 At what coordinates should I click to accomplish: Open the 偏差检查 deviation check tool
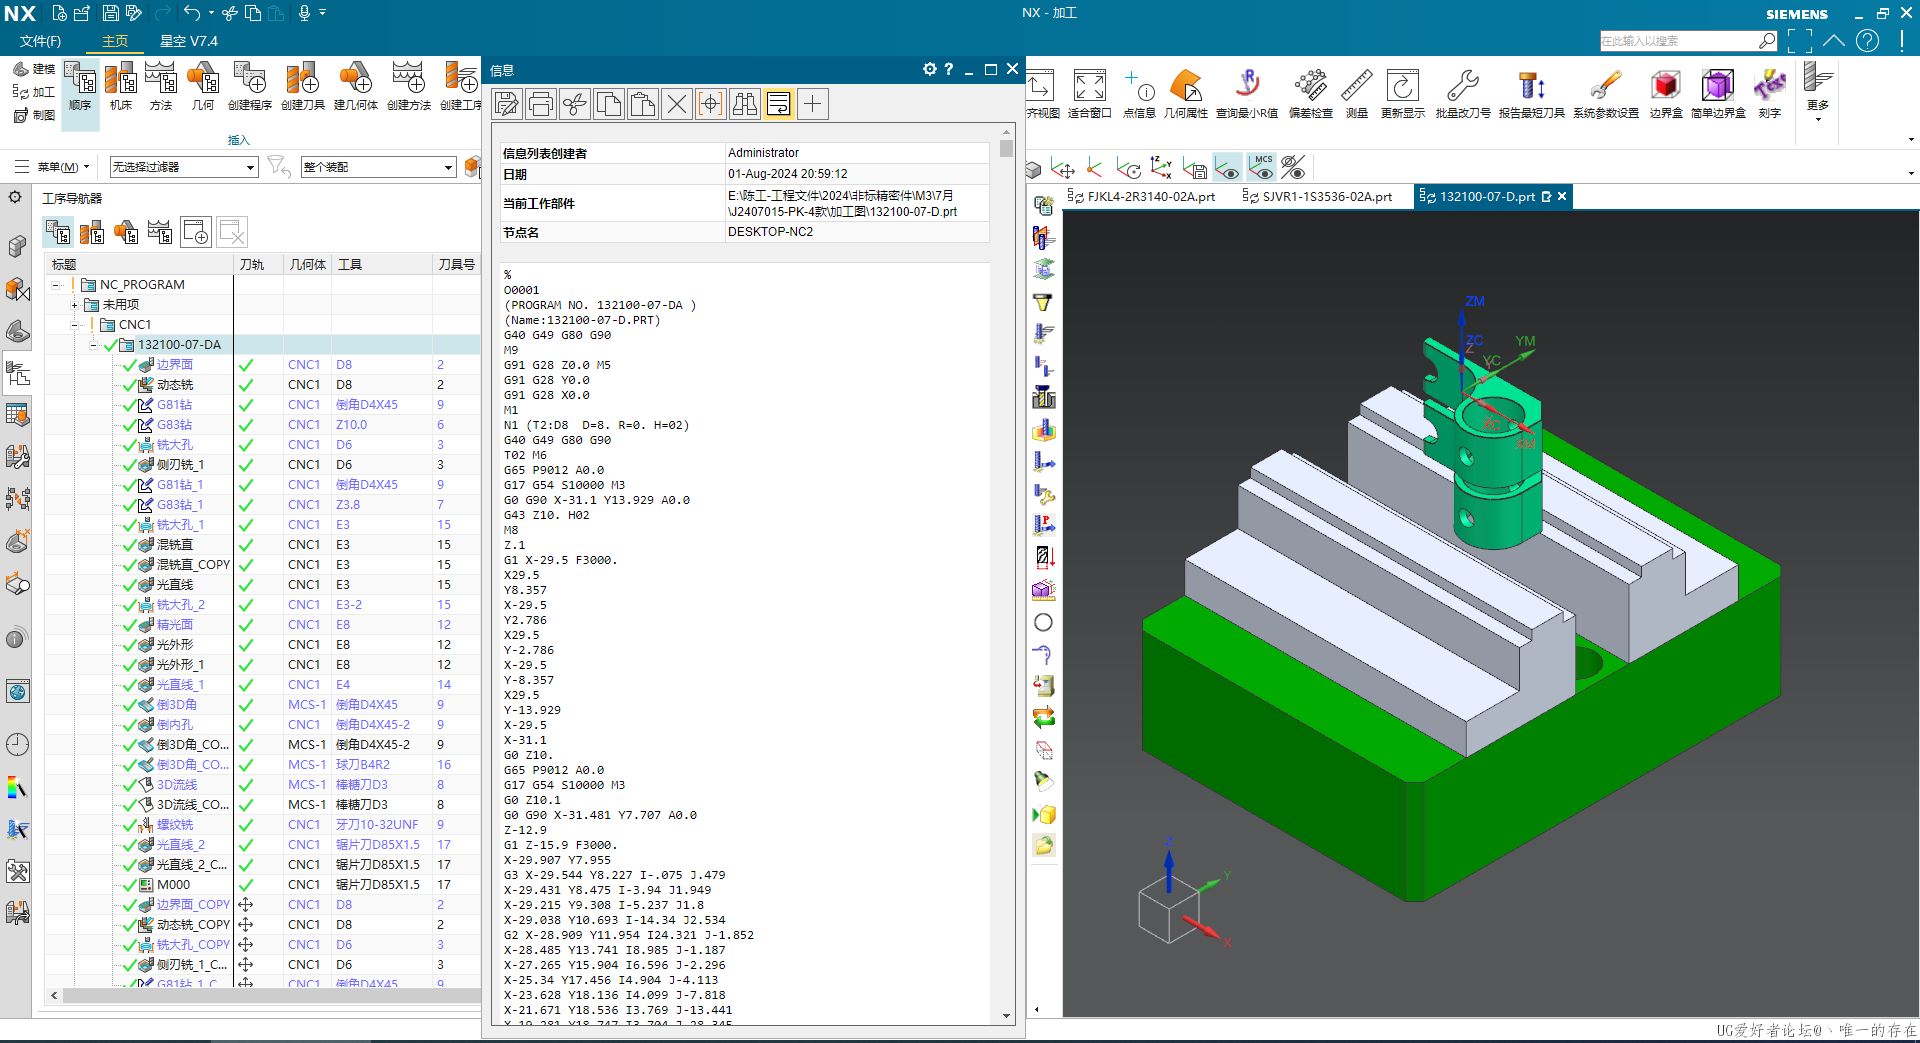[1310, 94]
